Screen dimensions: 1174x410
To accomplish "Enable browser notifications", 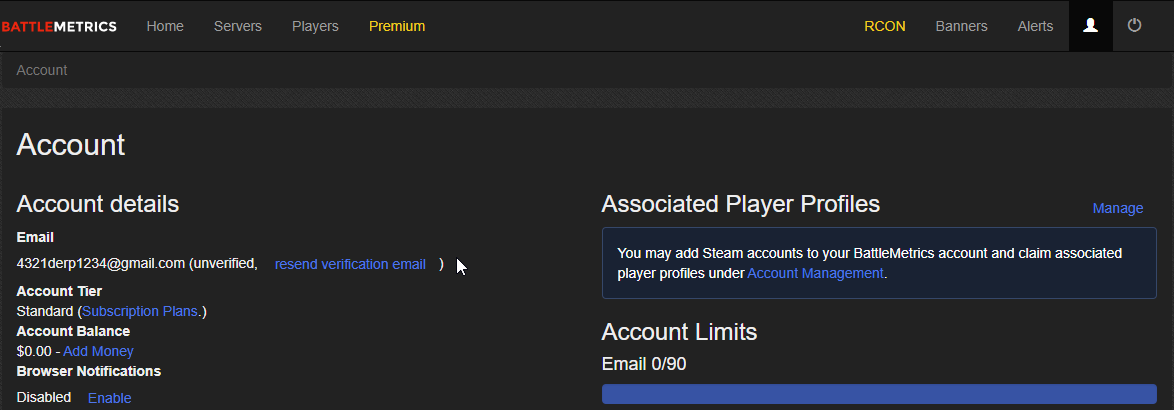I will point(109,398).
